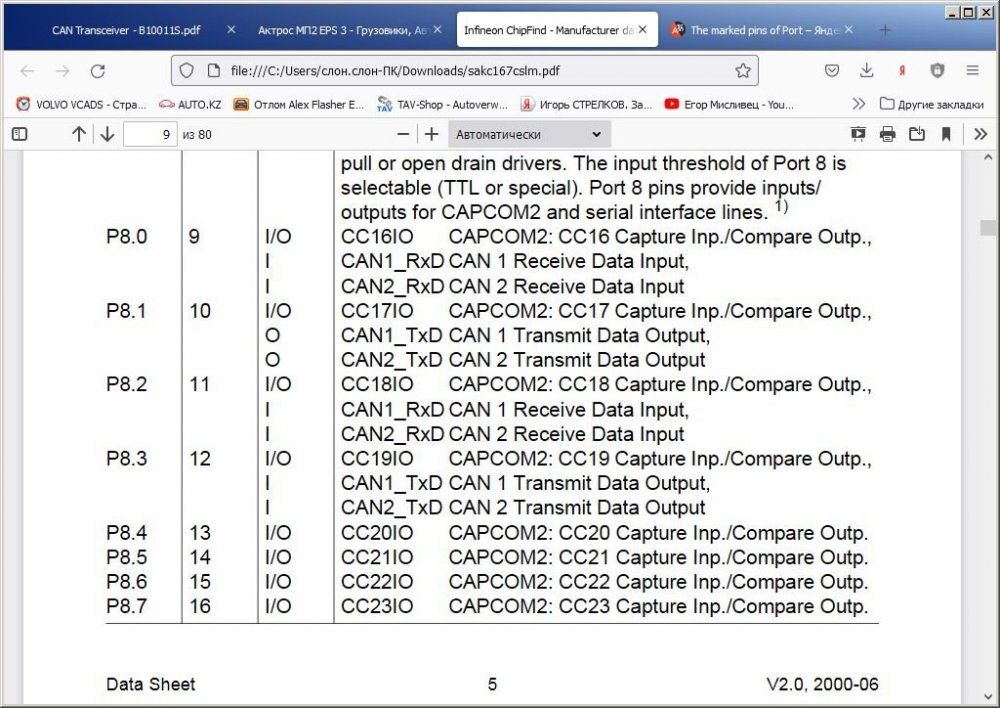
Task: Click the Data Sheet footer text
Action: [x=151, y=684]
